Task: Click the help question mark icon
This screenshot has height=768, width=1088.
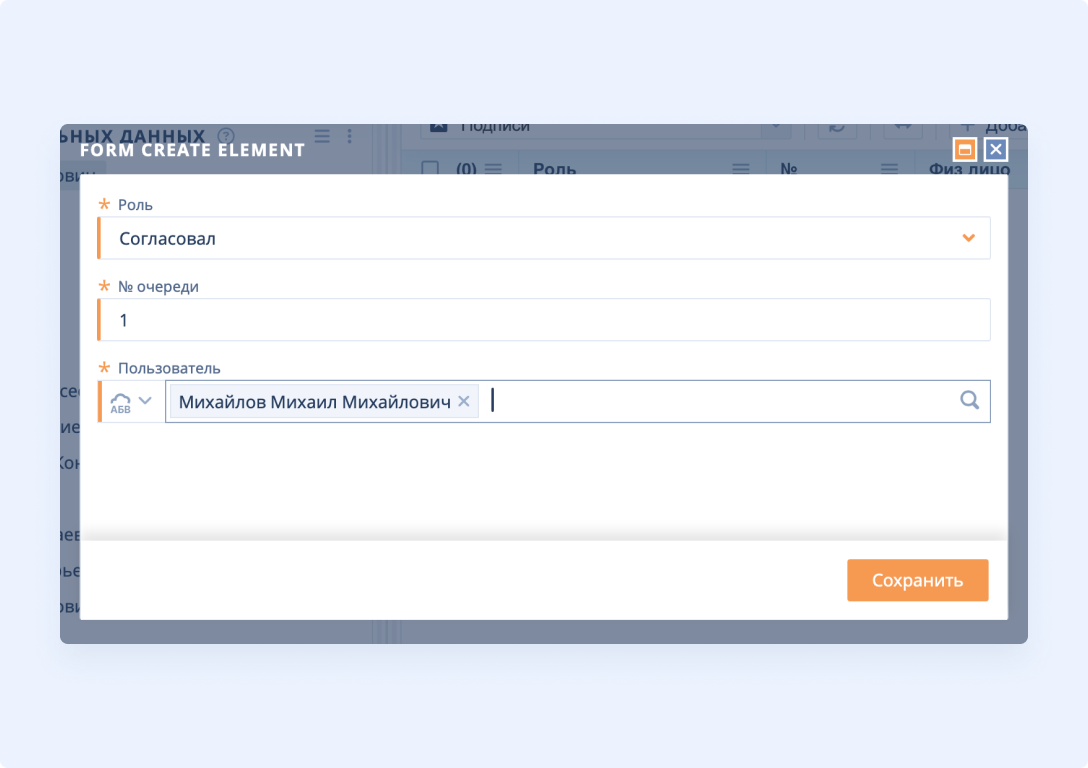Action: pos(226,136)
